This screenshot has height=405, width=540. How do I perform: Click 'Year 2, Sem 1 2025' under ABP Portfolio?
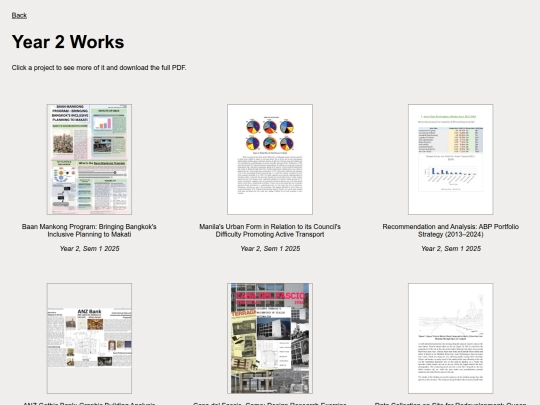click(451, 249)
